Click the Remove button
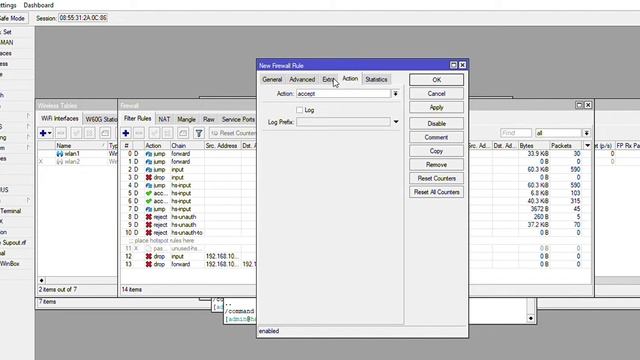Screen dimensions: 640x360 coord(436,164)
